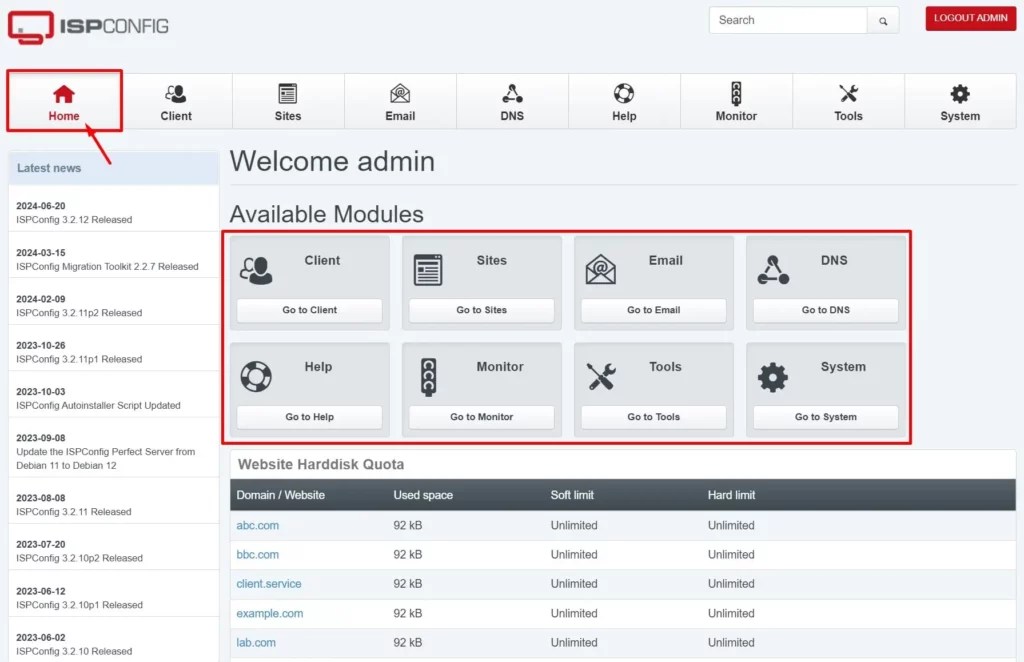Screen dimensions: 1024x662
Task: Open the Home tab label
Action: coord(63,116)
